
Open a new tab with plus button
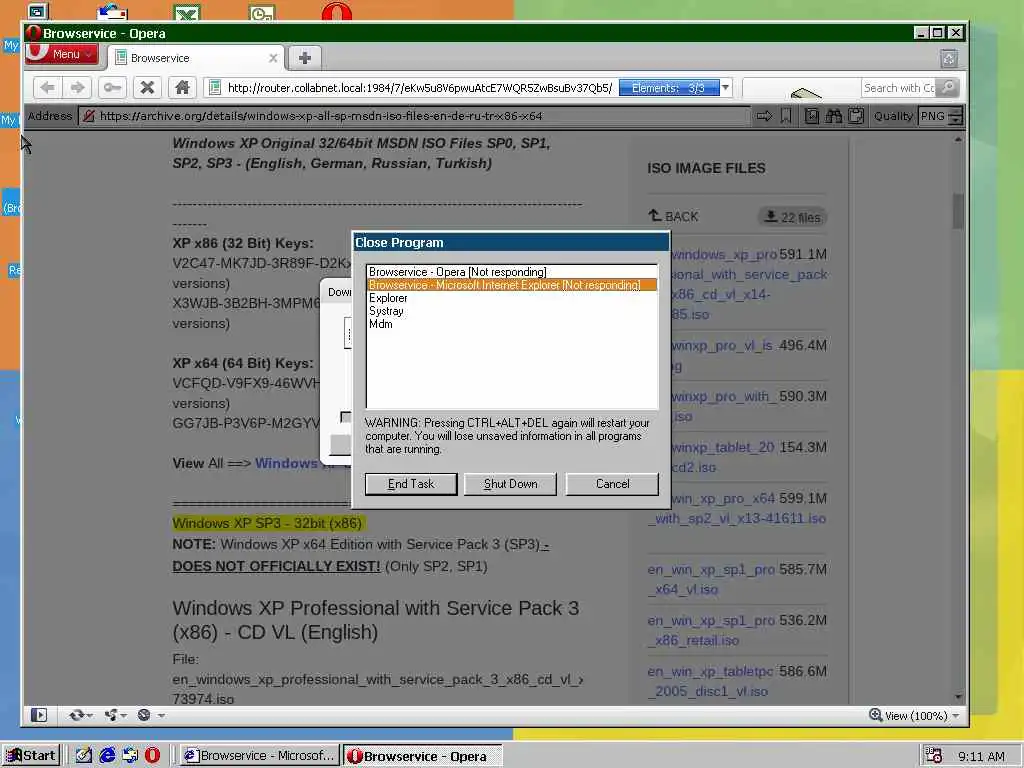pos(304,58)
